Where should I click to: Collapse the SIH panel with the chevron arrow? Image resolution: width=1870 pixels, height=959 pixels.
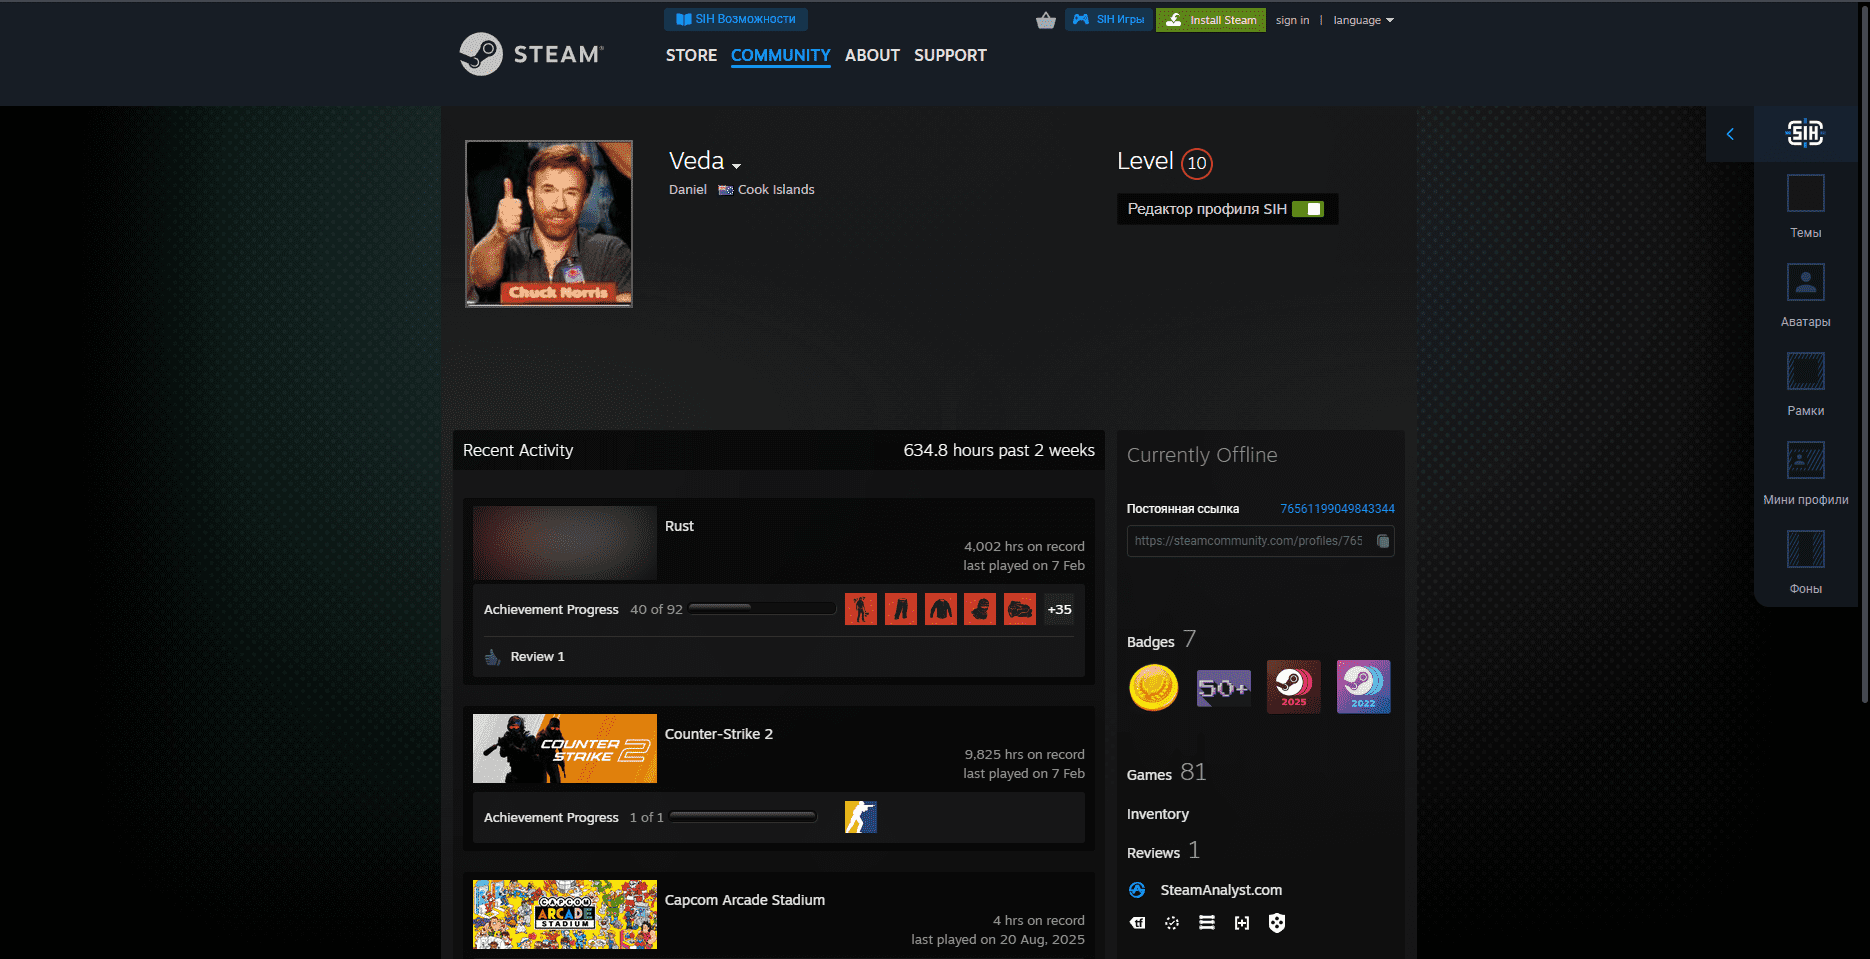click(x=1730, y=133)
